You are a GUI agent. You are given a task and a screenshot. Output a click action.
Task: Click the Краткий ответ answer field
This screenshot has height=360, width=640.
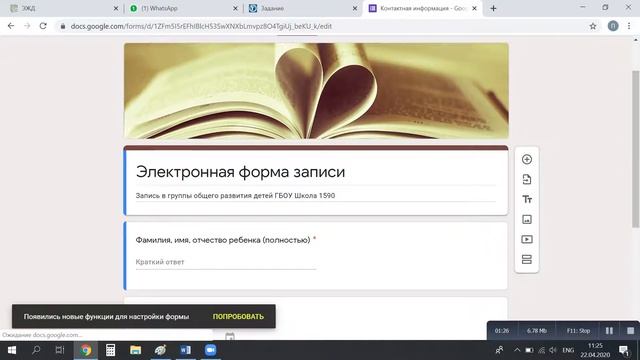[225, 262]
